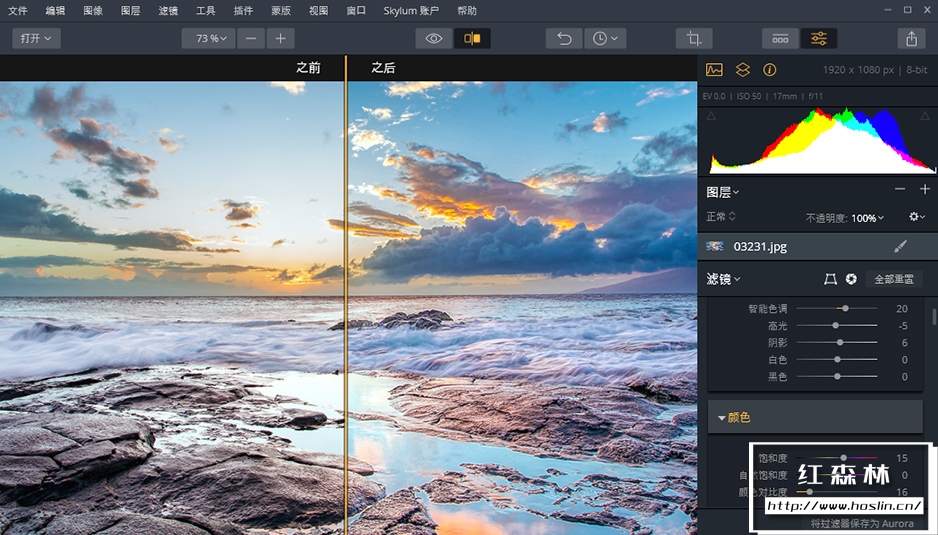Toggle the before/after split compare view
Viewport: 938px width, 535px height.
472,38
